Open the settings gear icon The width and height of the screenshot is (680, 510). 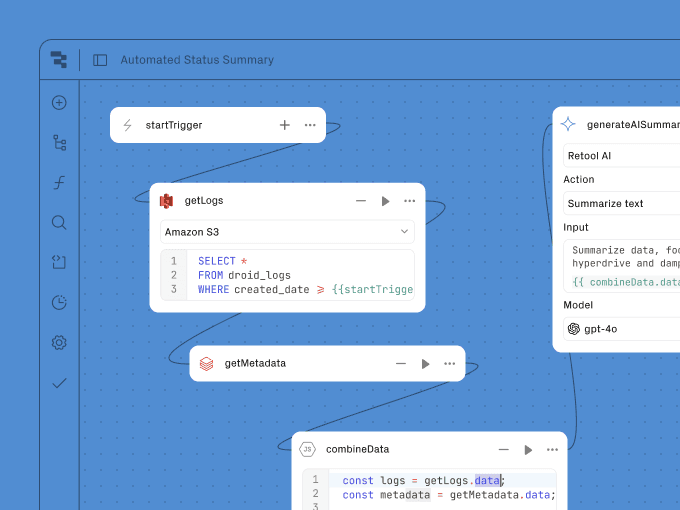pyautogui.click(x=59, y=343)
